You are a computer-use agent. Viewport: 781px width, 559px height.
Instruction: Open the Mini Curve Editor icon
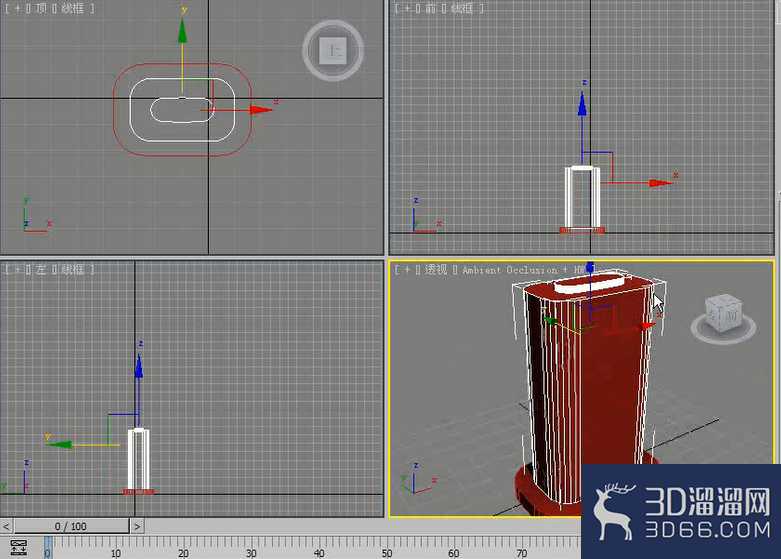coord(18,547)
